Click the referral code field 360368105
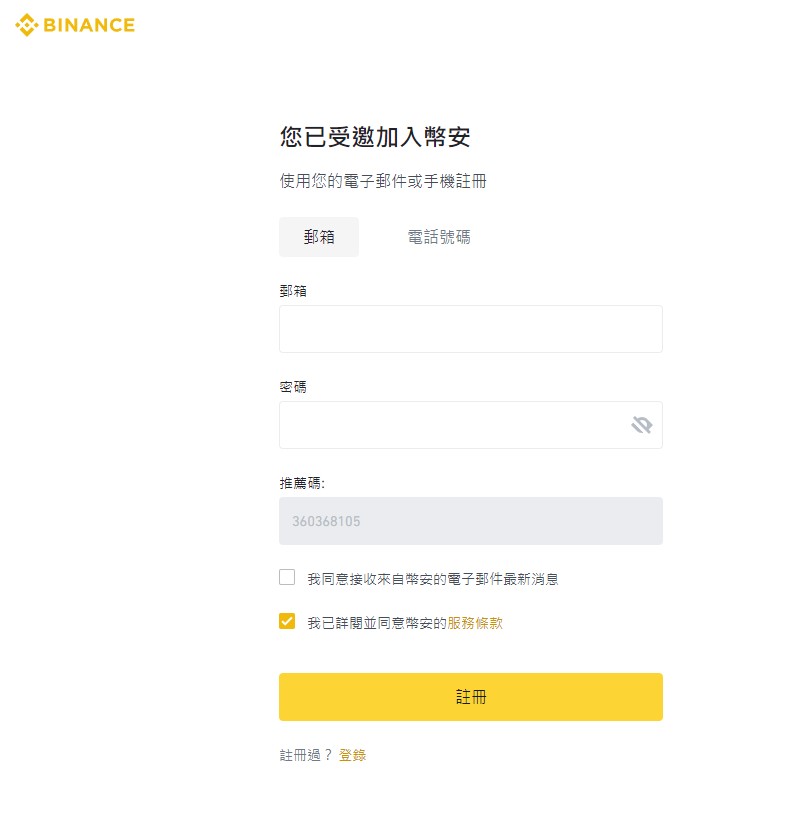800x817 pixels. click(471, 521)
